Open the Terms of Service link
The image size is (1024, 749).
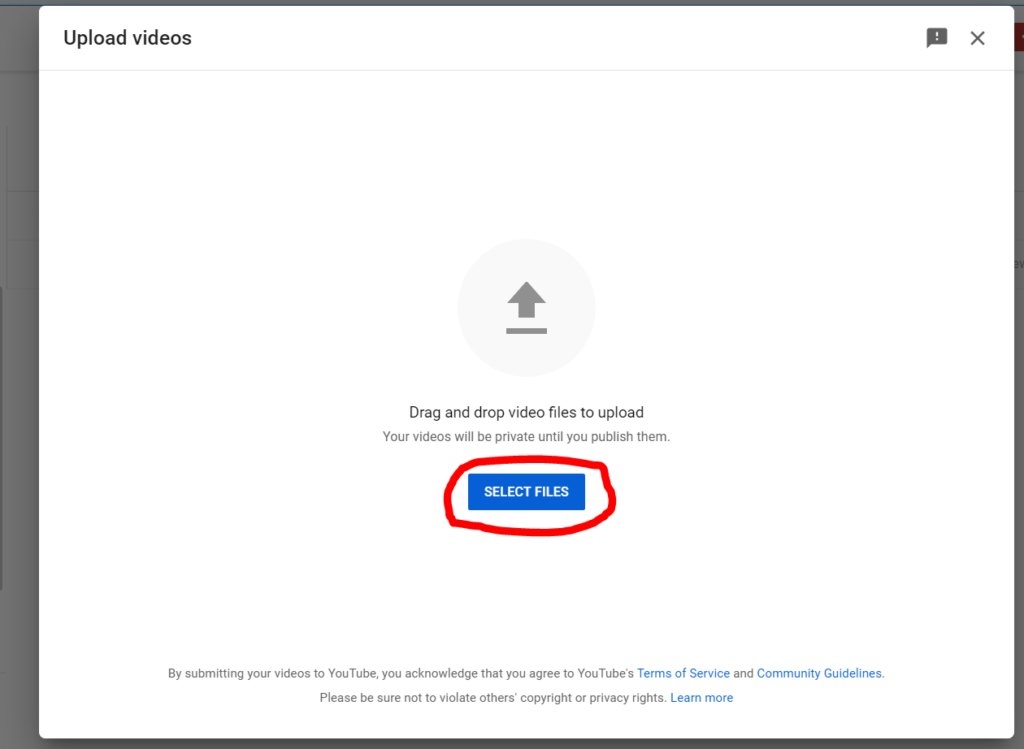[x=683, y=673]
